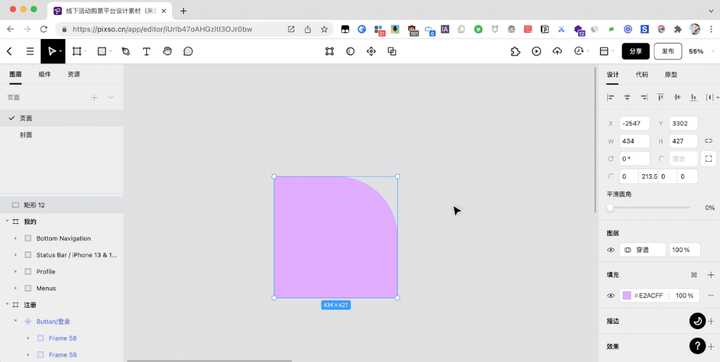This screenshot has height=362, width=720.
Task: Click the boolean operations icon in center toolbar
Action: pyautogui.click(x=392, y=51)
